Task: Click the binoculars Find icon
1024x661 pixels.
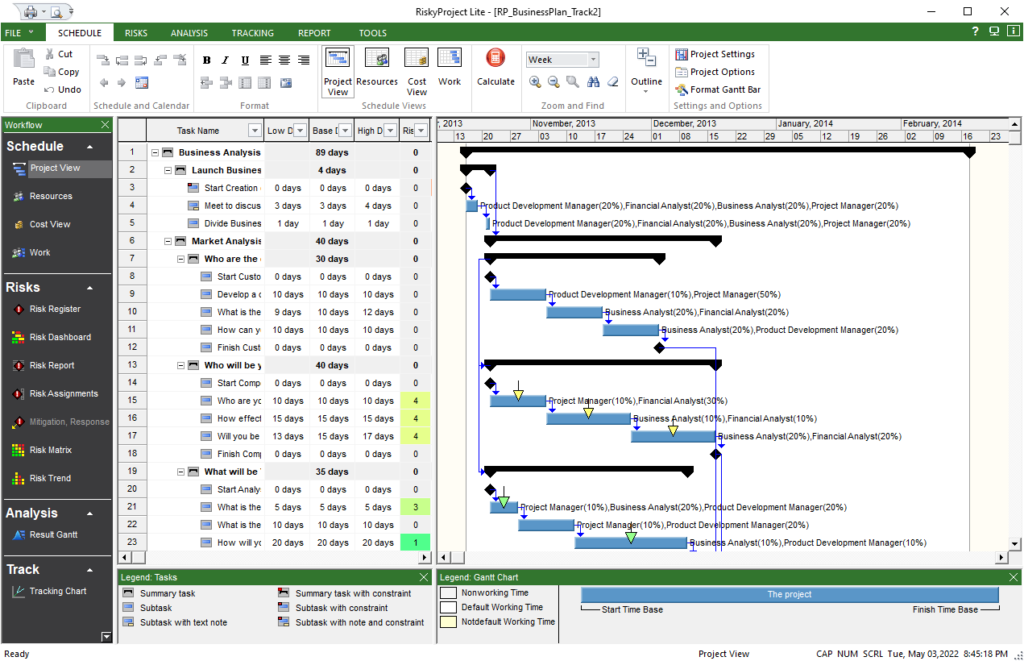Action: (593, 82)
